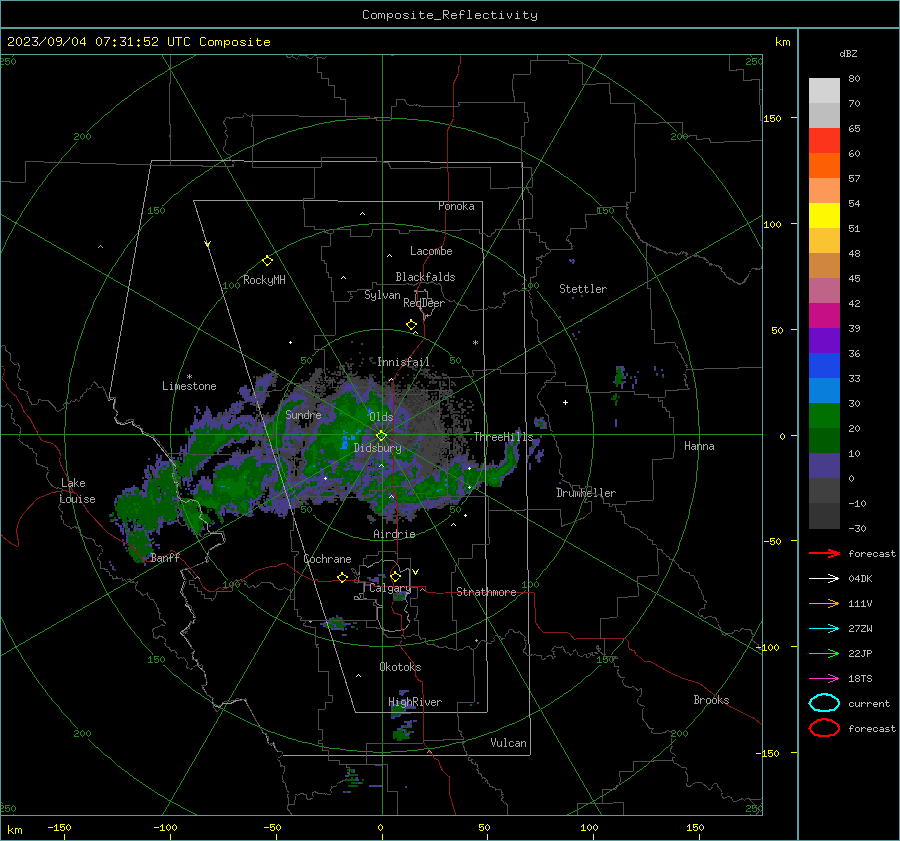900x841 pixels.
Task: Click the 20 dBZ green color swatch
Action: click(824, 416)
